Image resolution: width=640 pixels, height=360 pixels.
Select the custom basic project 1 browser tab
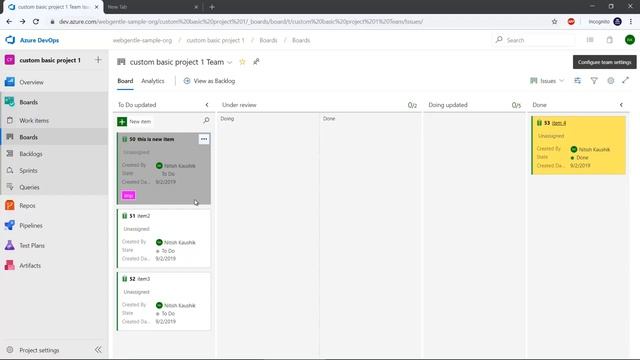tap(52, 7)
